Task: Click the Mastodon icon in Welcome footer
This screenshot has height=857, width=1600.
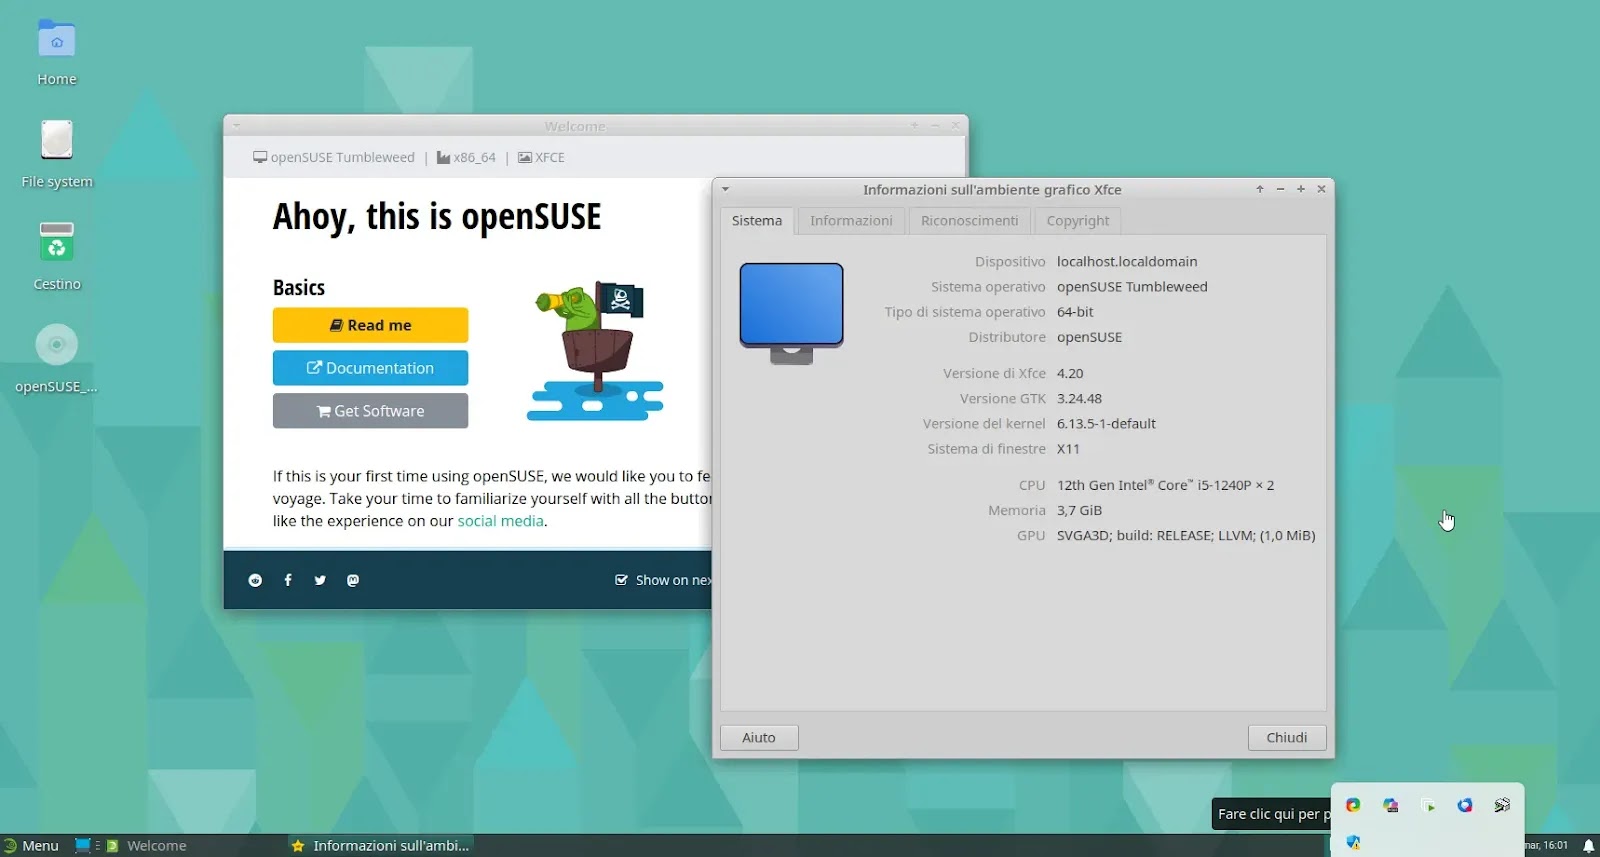Action: coord(353,580)
